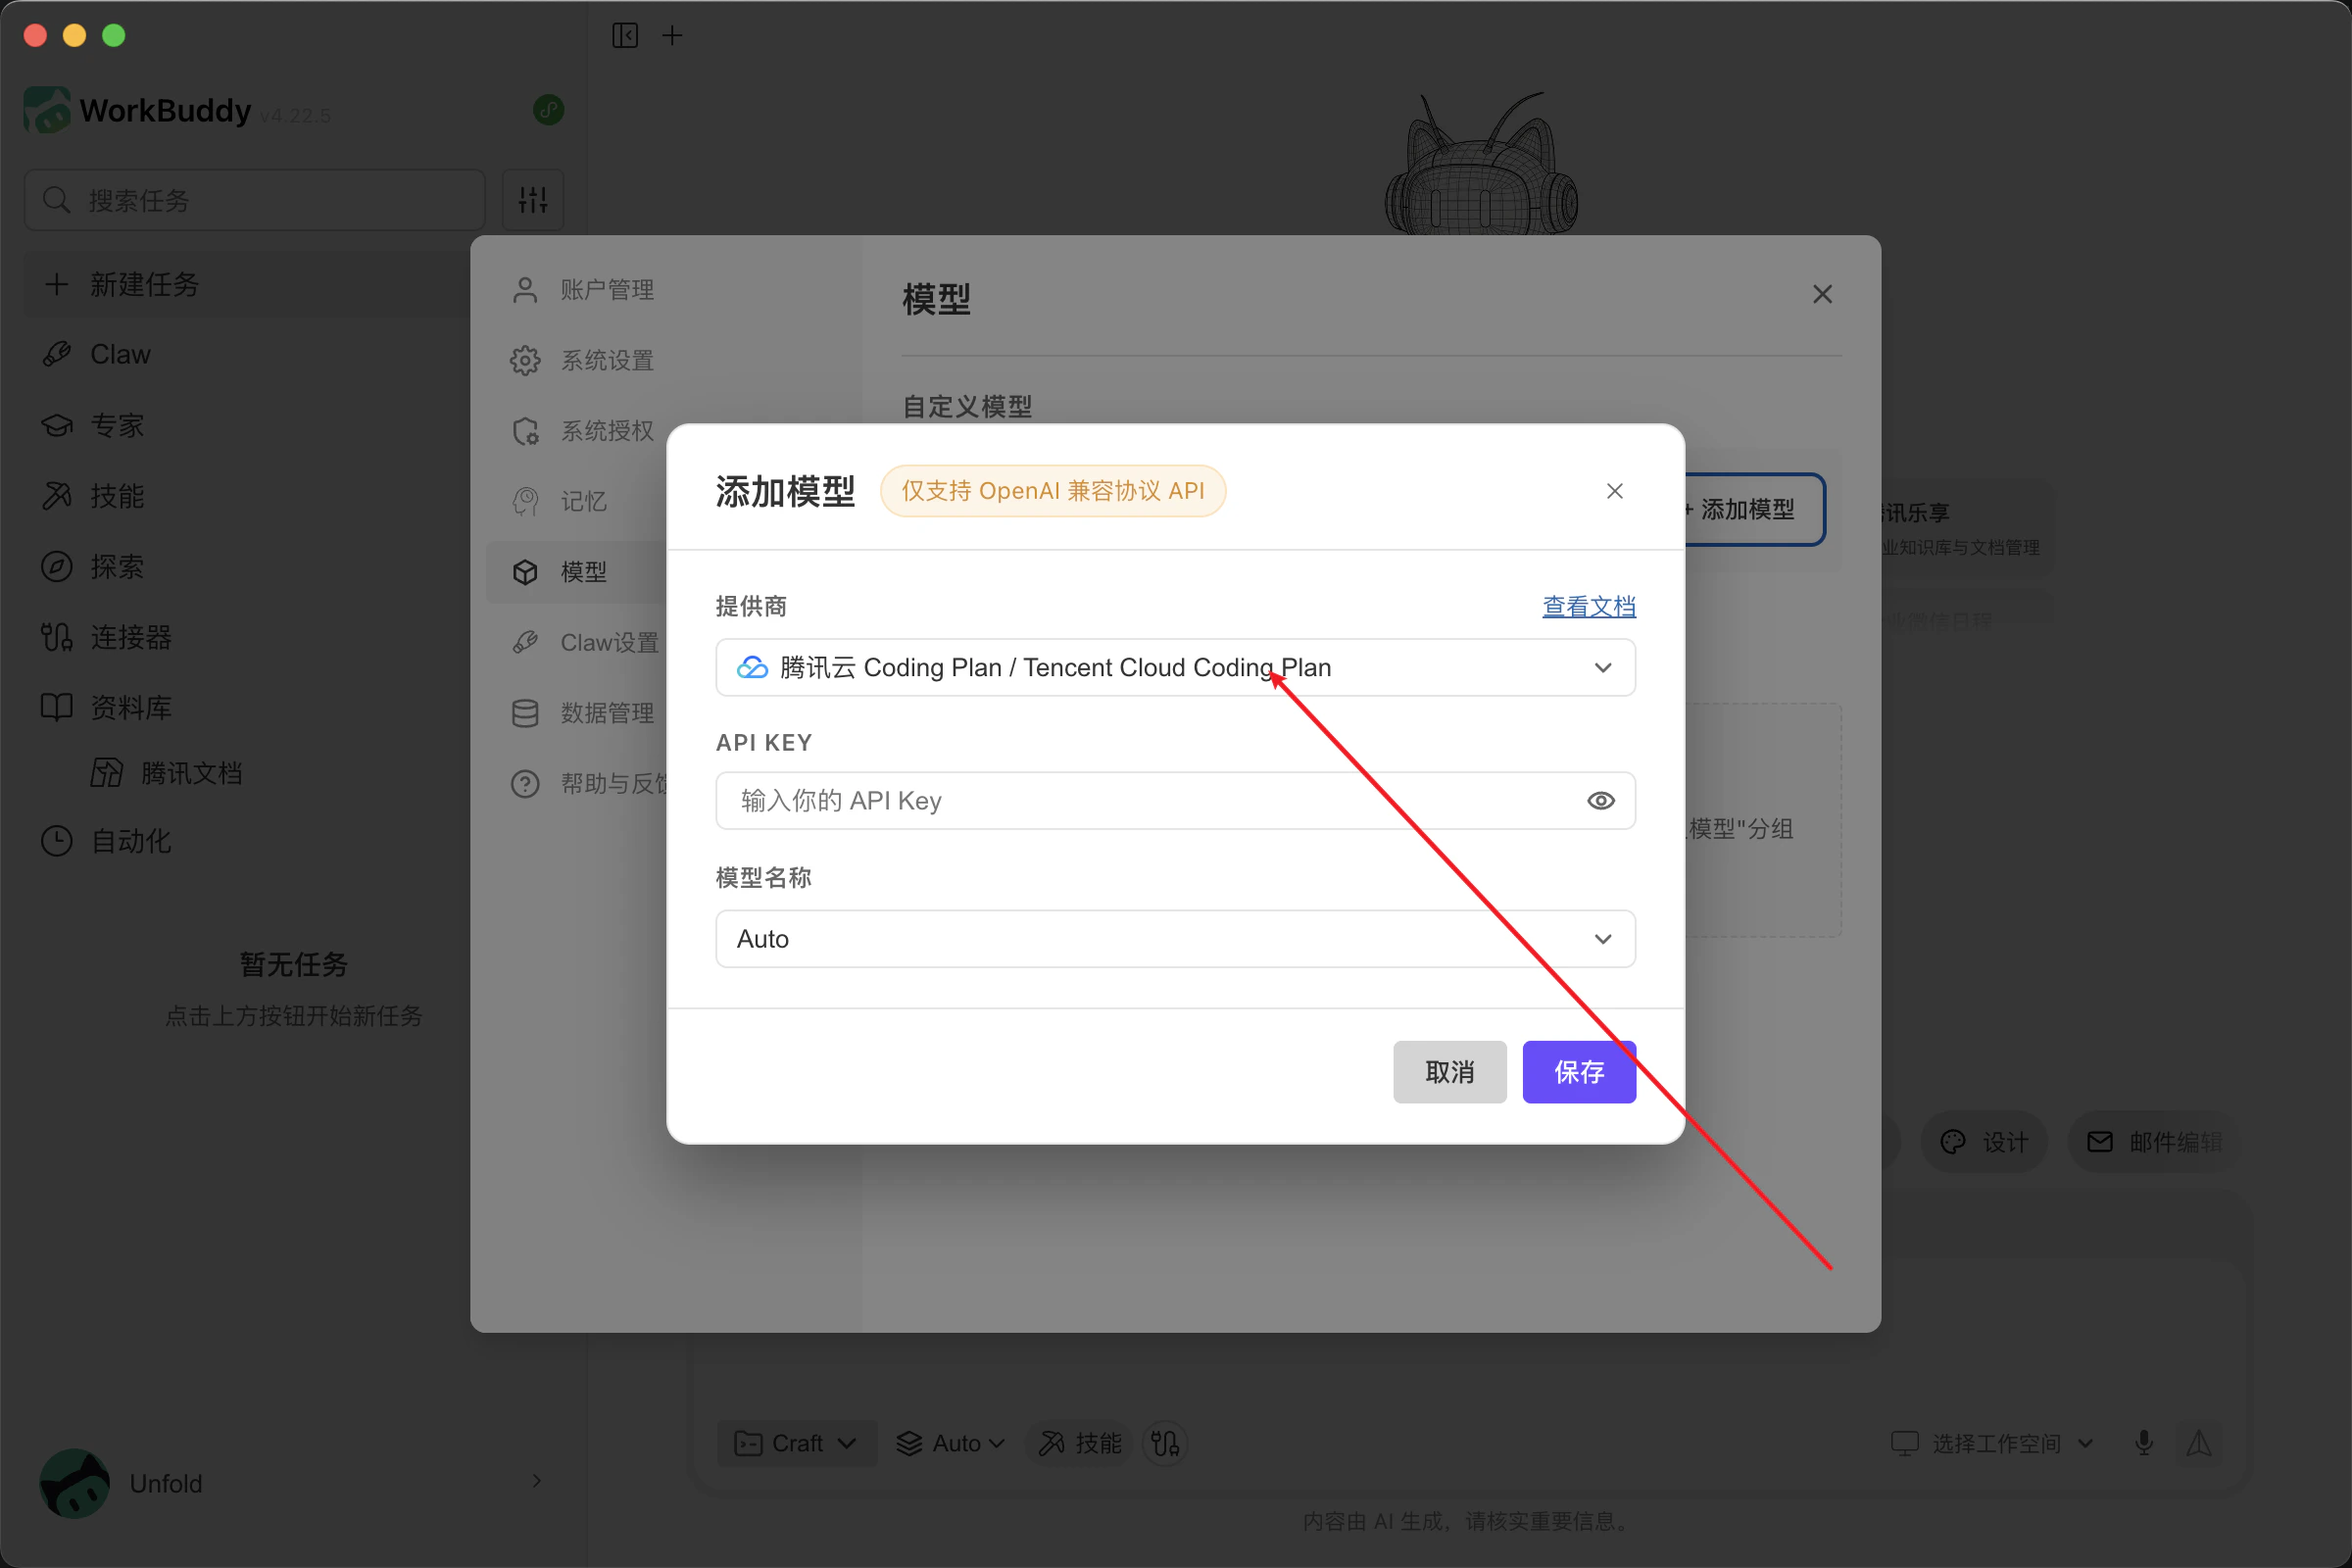
Task: Expand the 模型名称 Auto dropdown
Action: 1176,938
